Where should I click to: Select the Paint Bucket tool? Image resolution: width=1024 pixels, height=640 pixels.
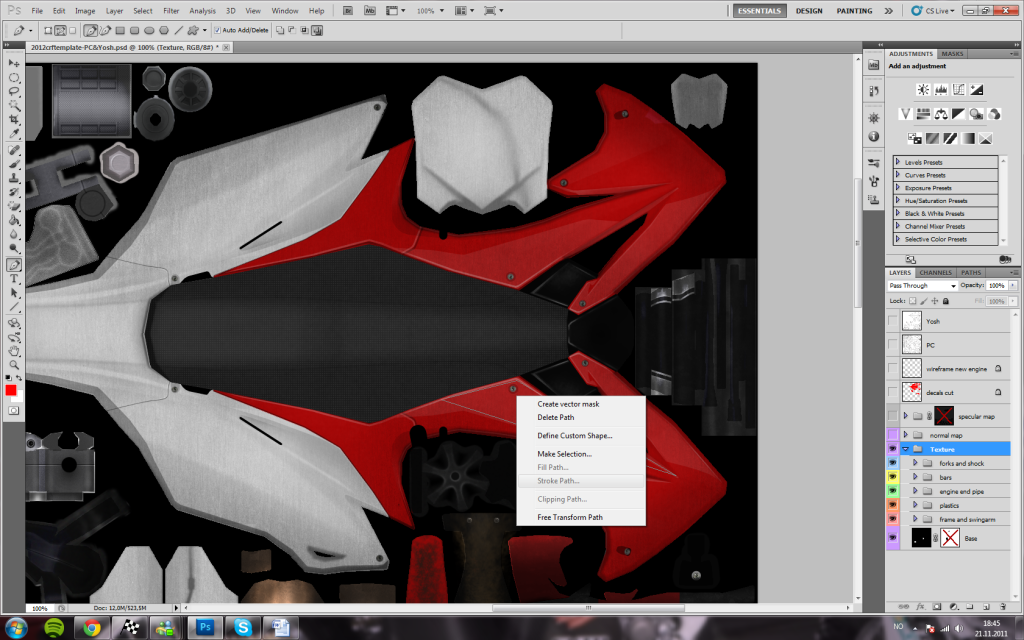tap(14, 221)
